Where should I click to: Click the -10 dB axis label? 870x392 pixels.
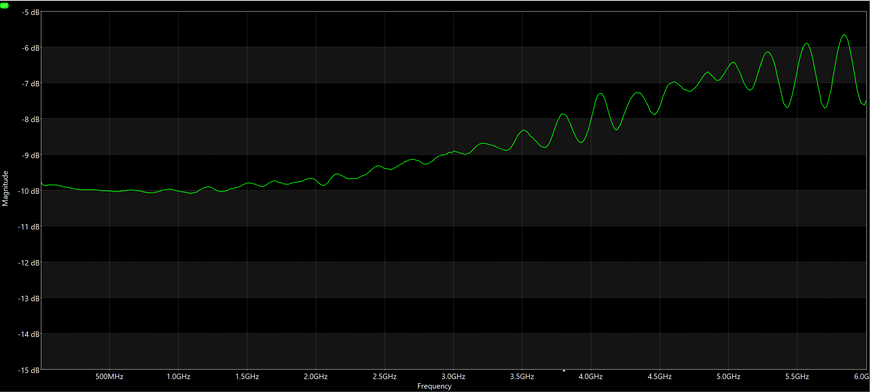click(29, 191)
